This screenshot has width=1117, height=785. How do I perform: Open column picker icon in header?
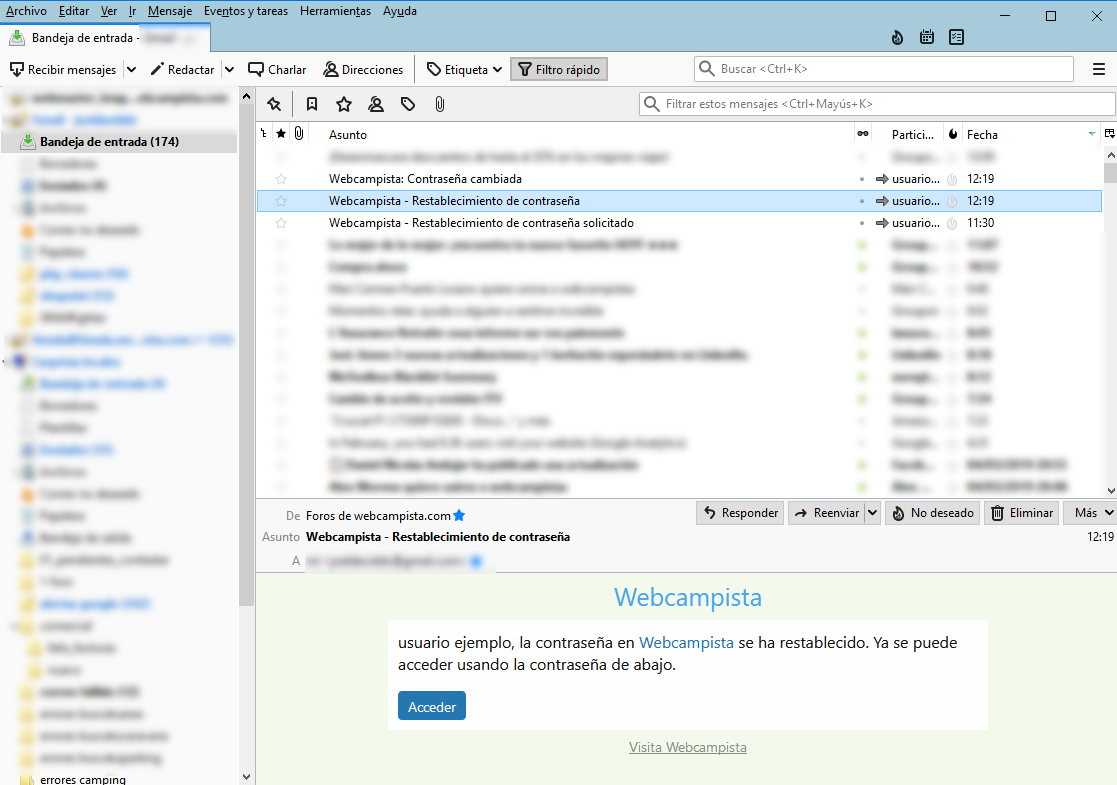(1109, 134)
